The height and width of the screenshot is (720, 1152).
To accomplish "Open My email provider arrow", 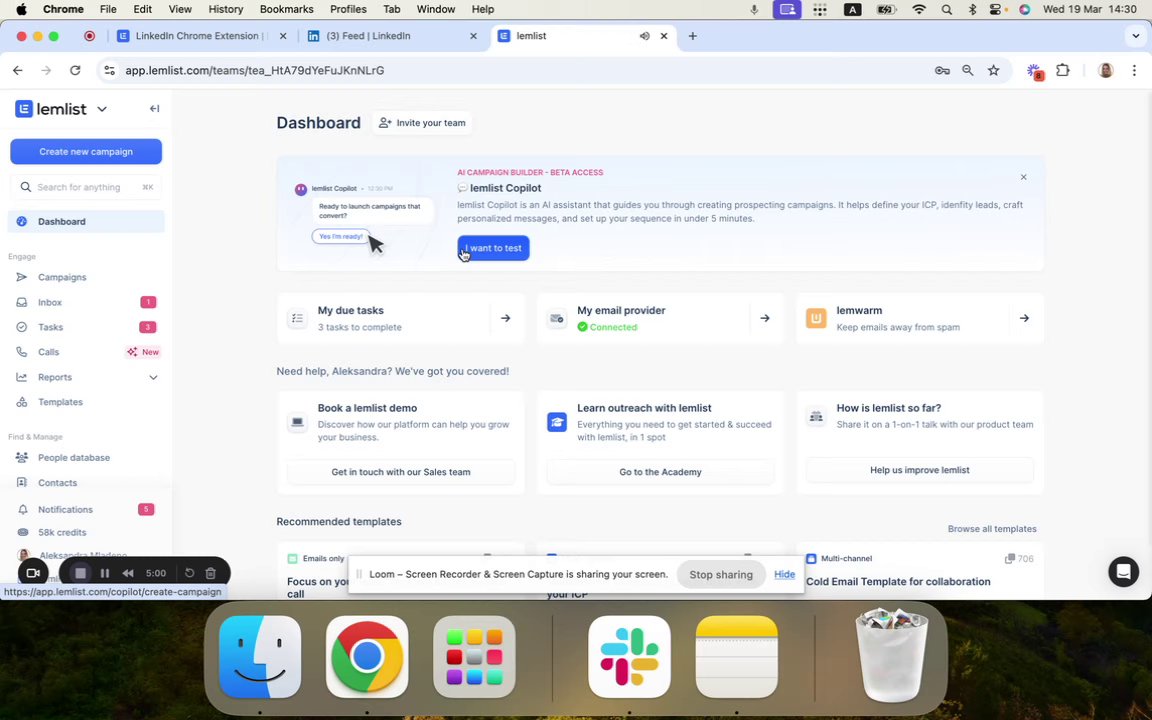I will 765,318.
